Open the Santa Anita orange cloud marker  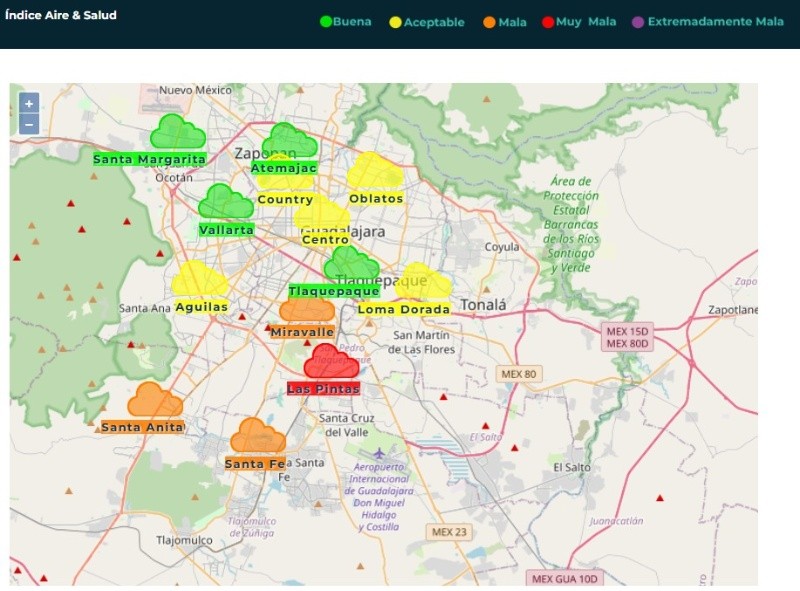154,400
